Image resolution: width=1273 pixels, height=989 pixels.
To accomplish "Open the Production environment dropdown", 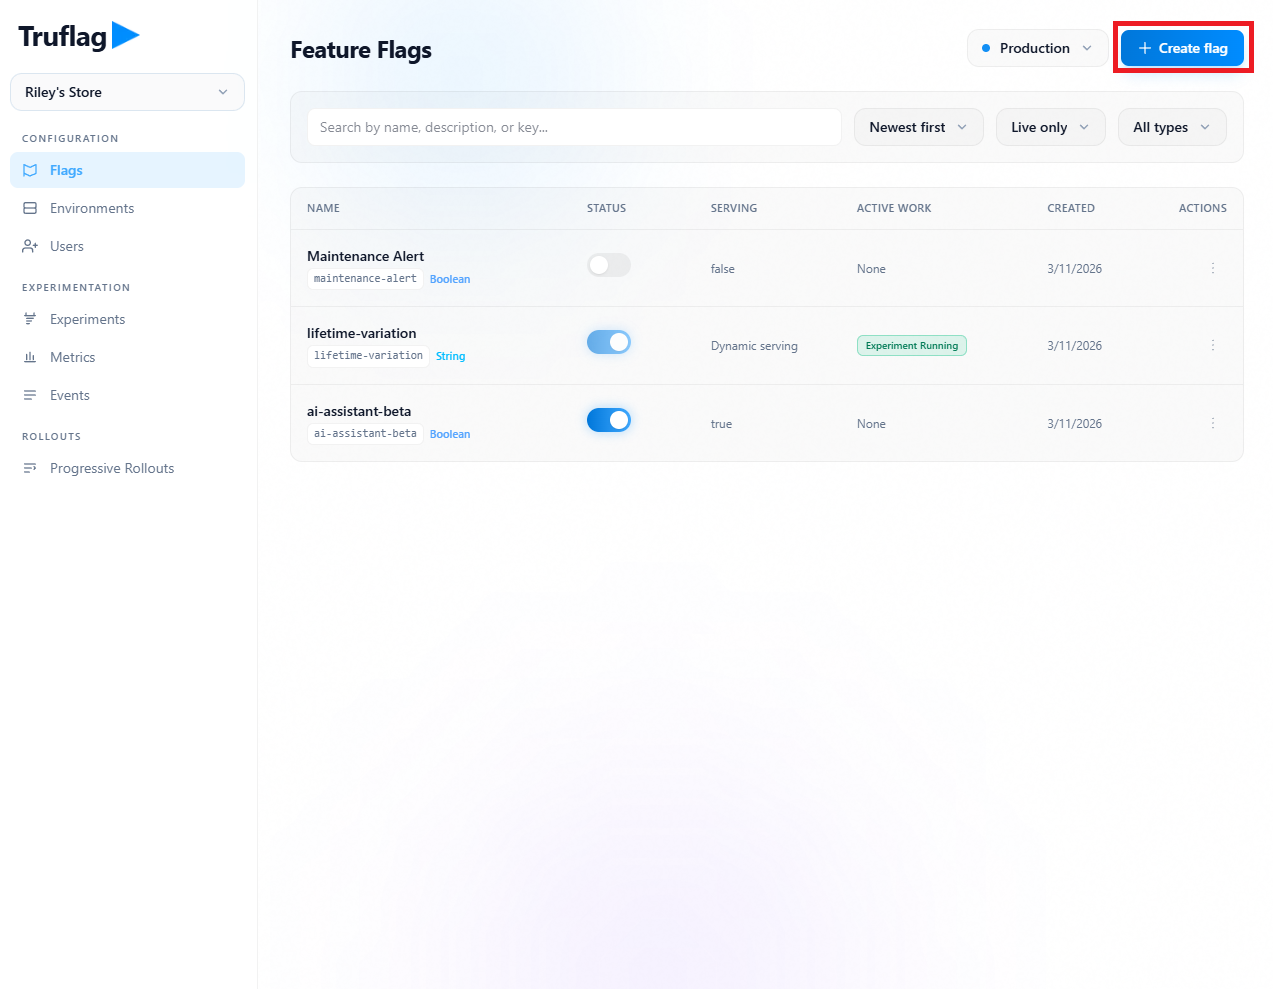I will point(1036,48).
